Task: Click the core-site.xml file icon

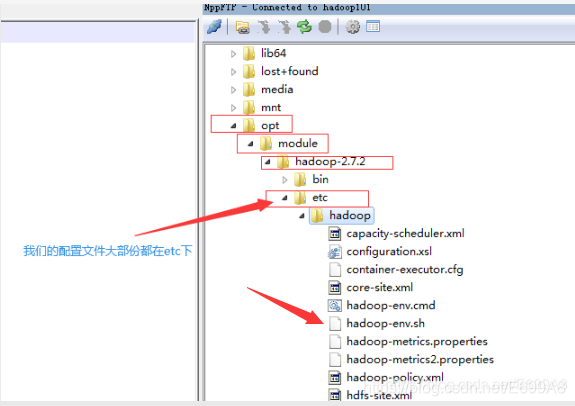Action: [334, 287]
